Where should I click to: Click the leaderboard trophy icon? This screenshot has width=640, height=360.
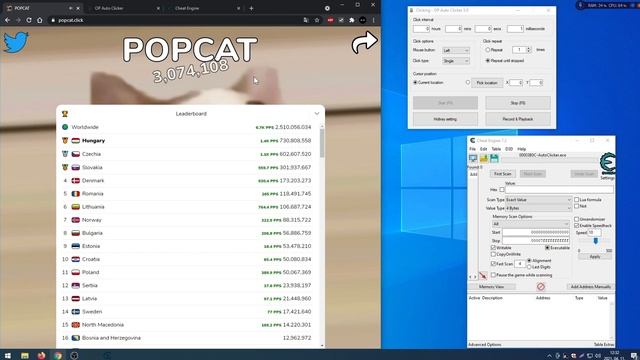(65, 114)
